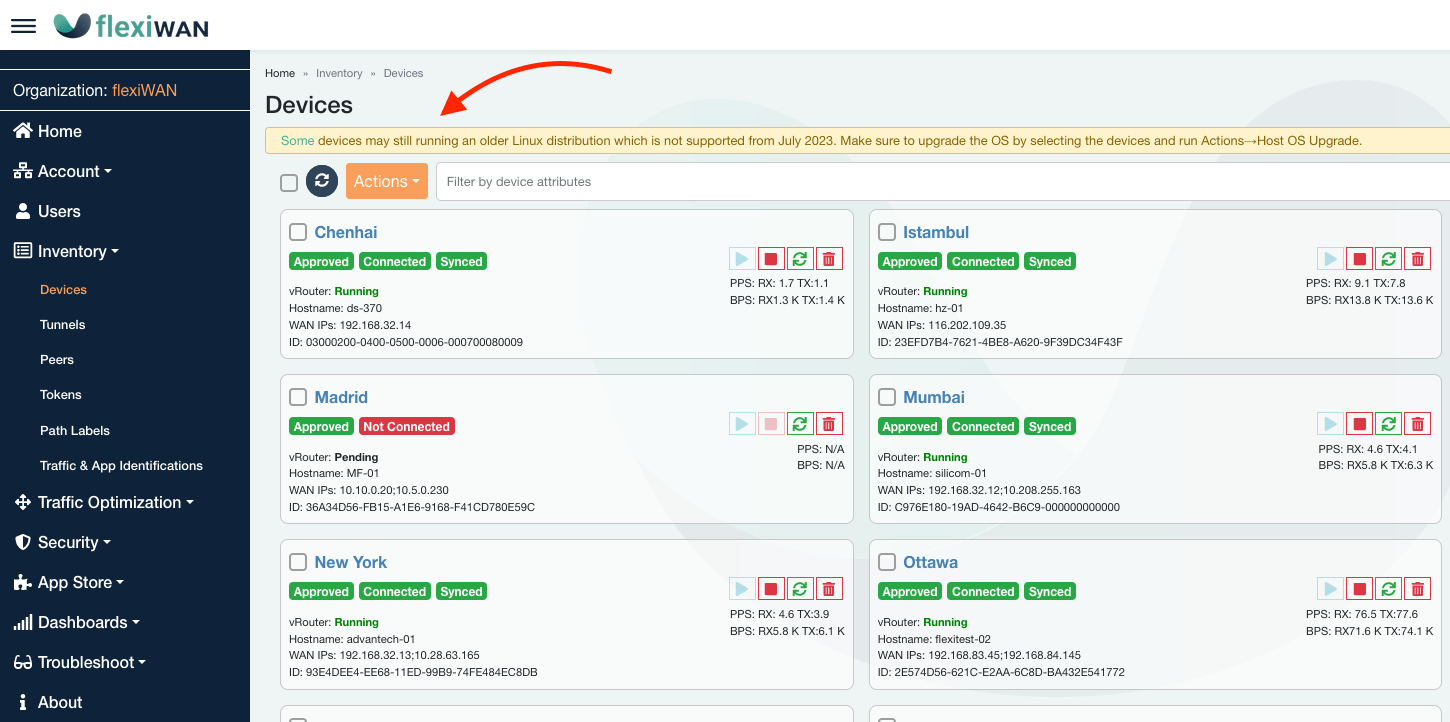
Task: Sync the New York device configuration
Action: (x=800, y=588)
